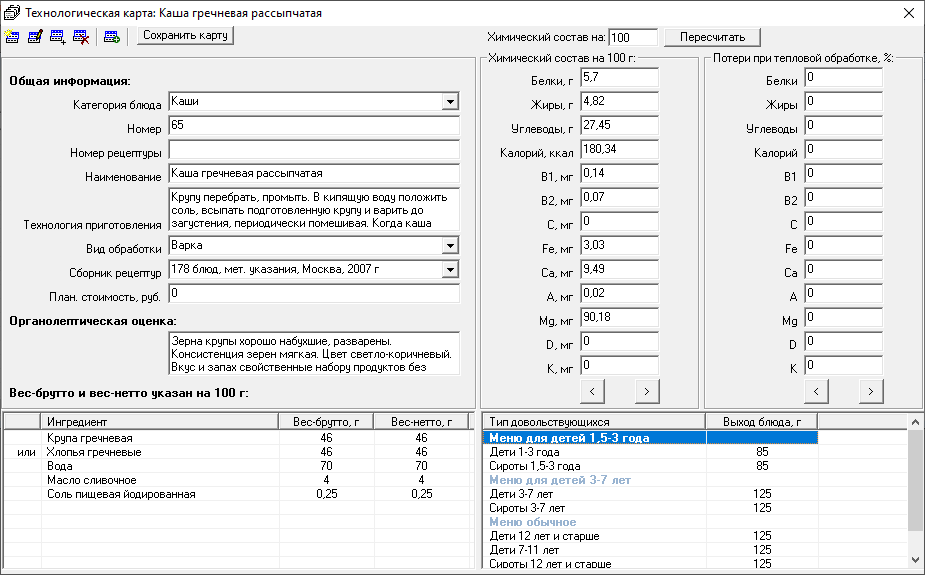925x575 pixels.
Task: Expand the Вид обработки dropdown
Action: pyautogui.click(x=450, y=246)
